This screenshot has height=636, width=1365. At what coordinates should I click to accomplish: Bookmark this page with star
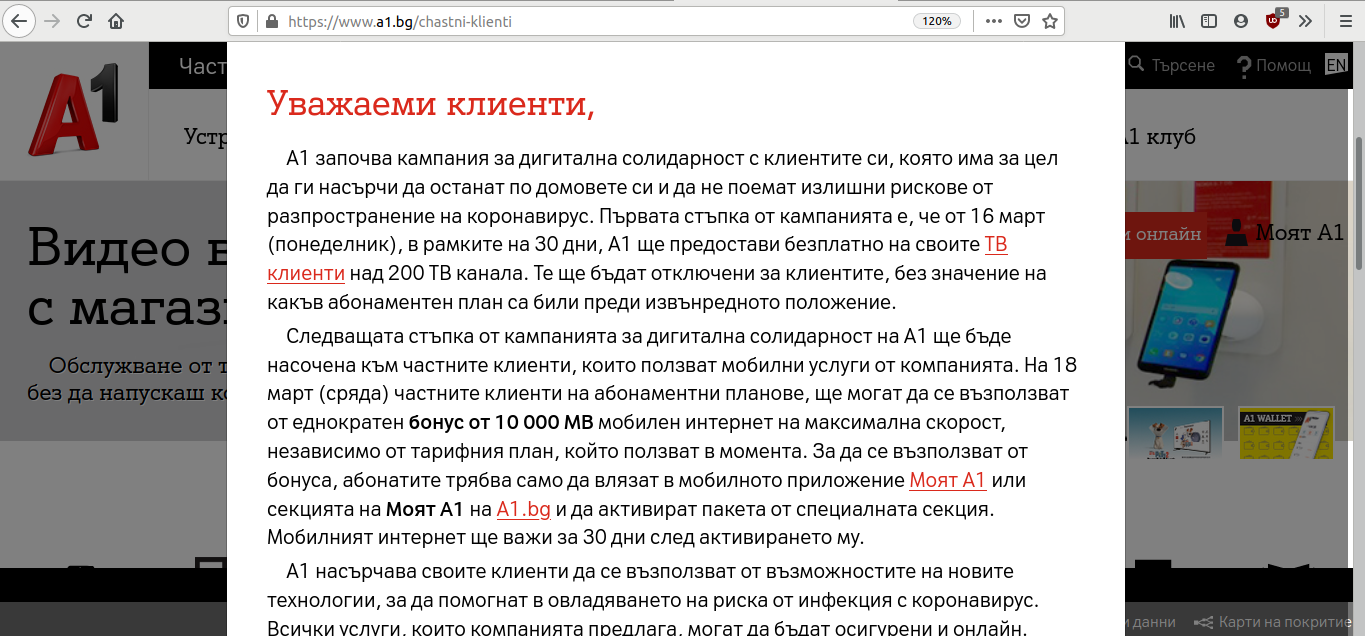1050,21
